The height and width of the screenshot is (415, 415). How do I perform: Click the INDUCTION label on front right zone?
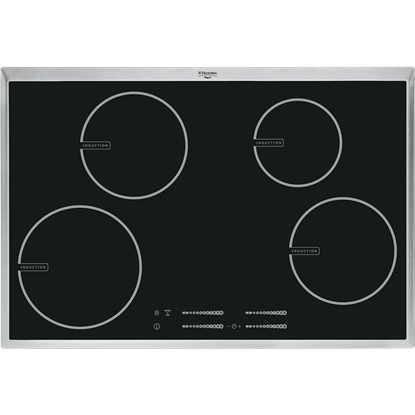(x=305, y=251)
